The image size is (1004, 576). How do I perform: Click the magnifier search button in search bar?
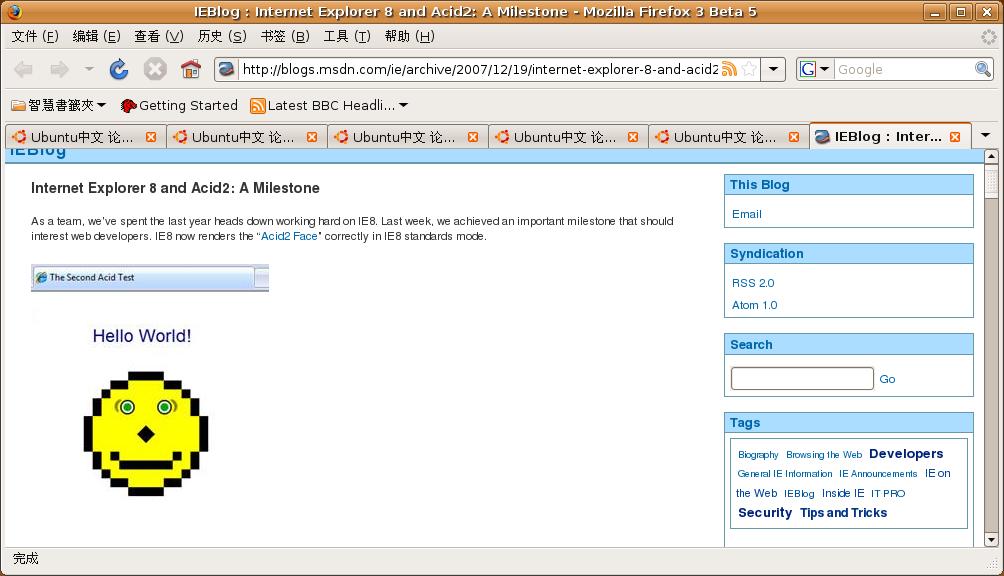[982, 68]
